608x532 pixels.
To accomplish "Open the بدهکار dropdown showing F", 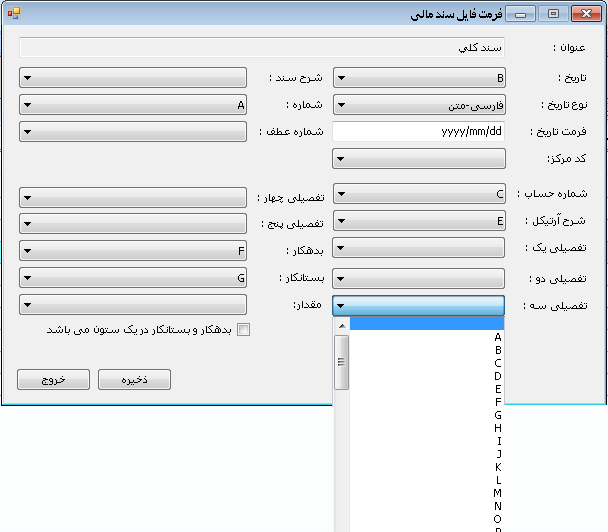I will coord(133,251).
